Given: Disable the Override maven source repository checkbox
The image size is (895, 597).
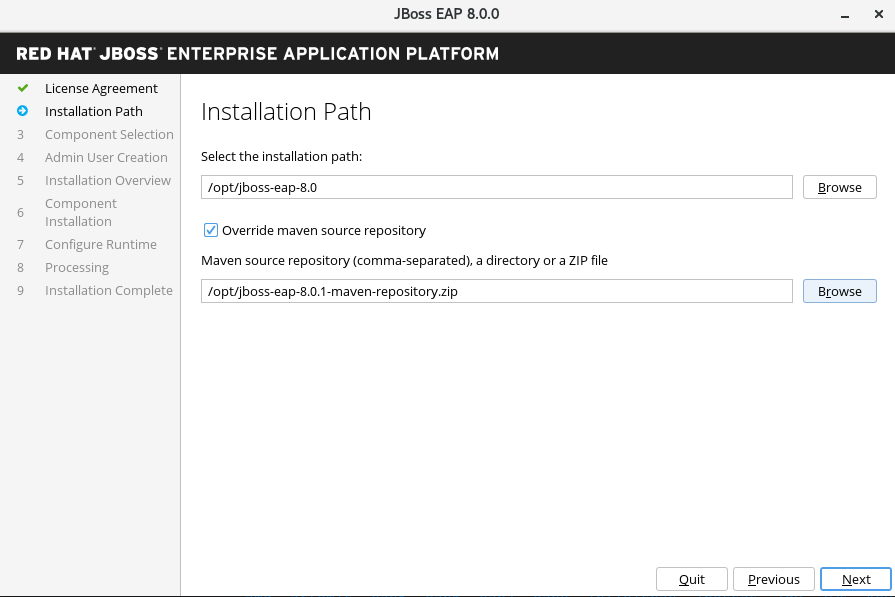Looking at the screenshot, I should (211, 230).
